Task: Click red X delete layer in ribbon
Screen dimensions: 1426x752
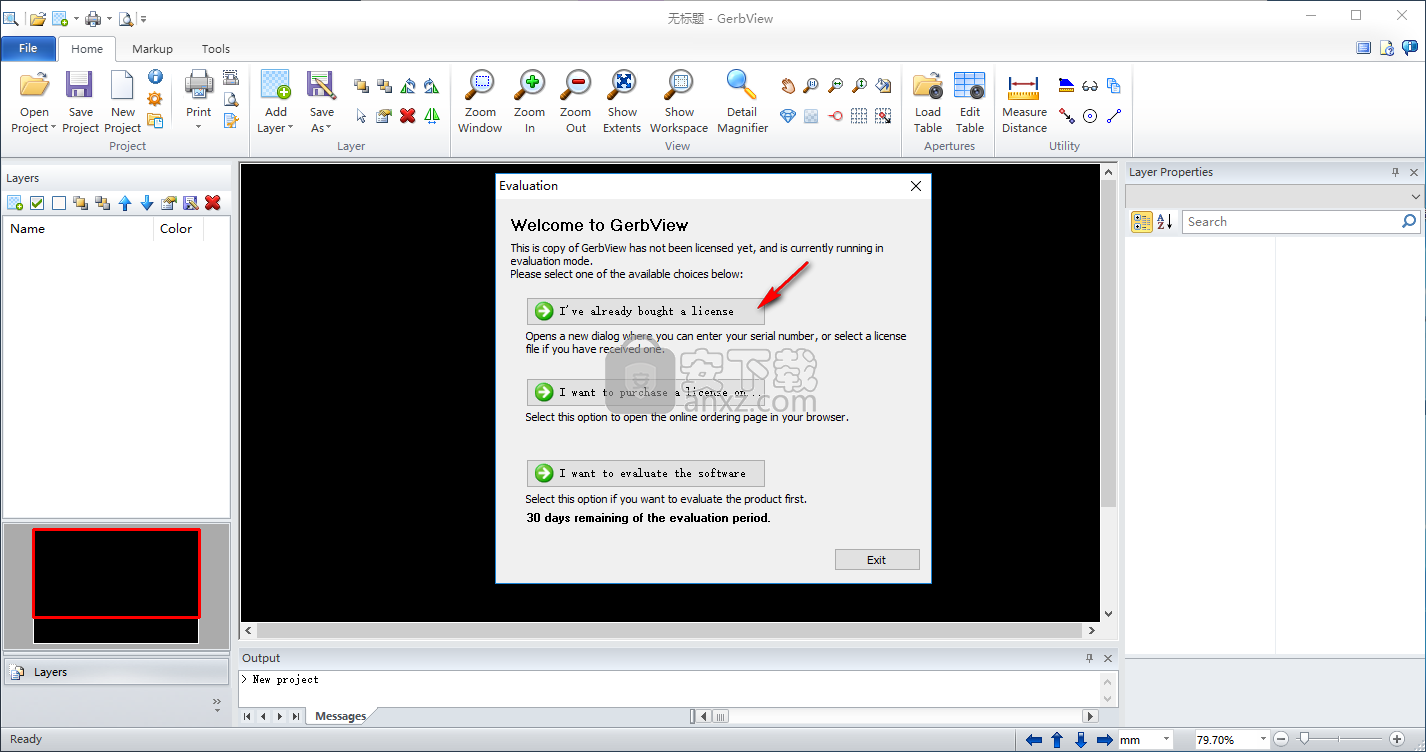Action: click(407, 116)
